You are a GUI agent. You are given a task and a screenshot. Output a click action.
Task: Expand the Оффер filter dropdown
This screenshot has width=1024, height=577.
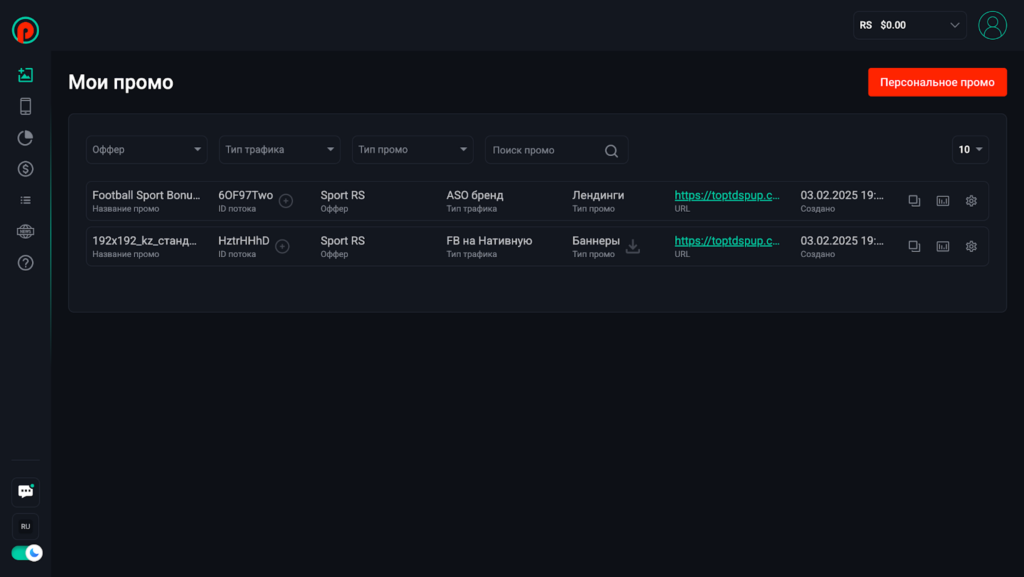point(146,149)
